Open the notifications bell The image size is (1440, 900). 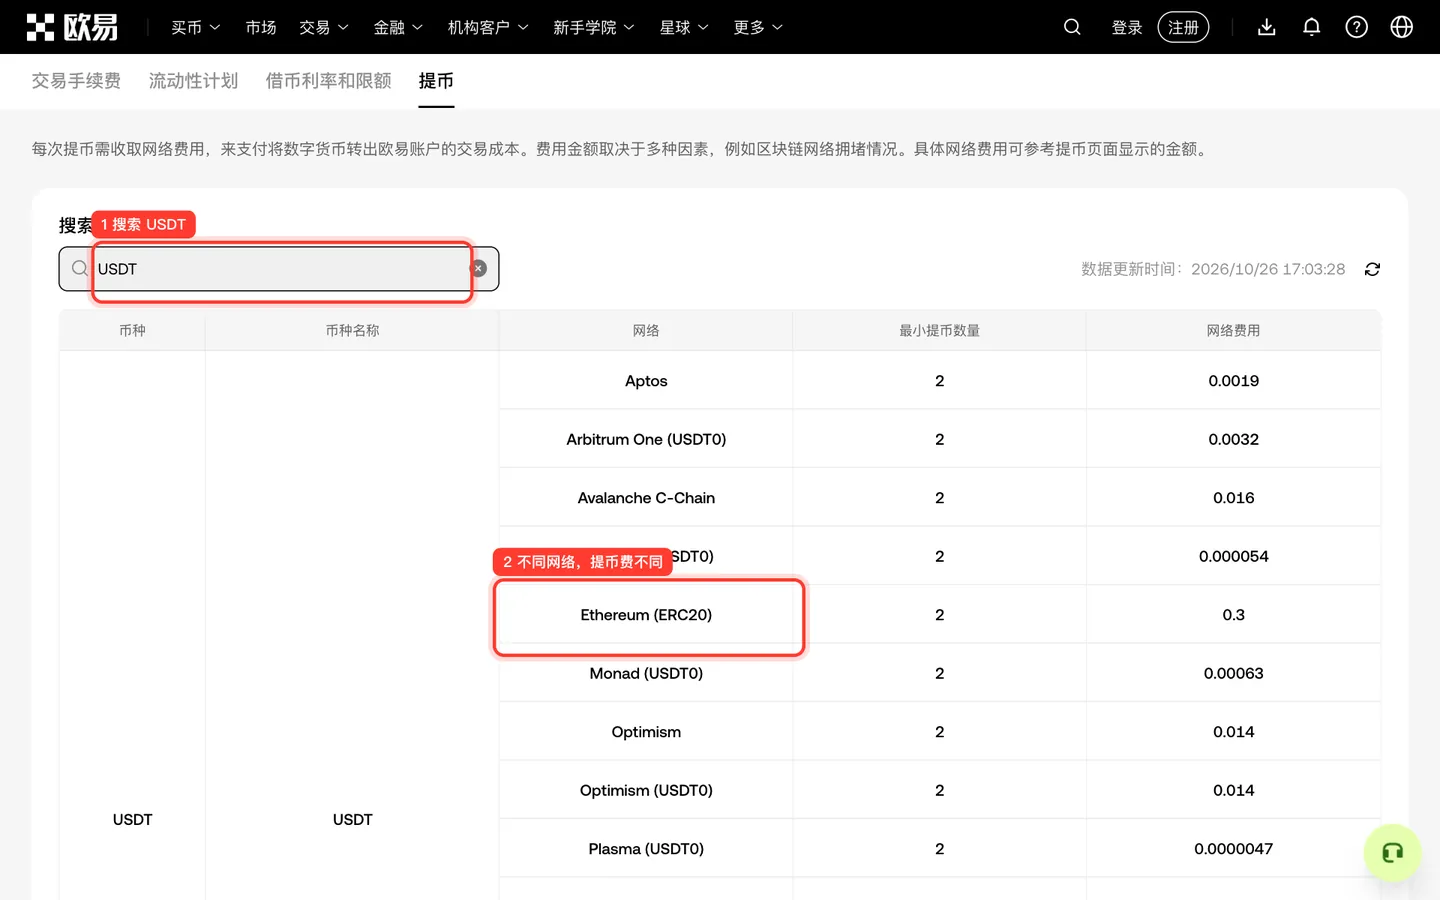click(1312, 27)
